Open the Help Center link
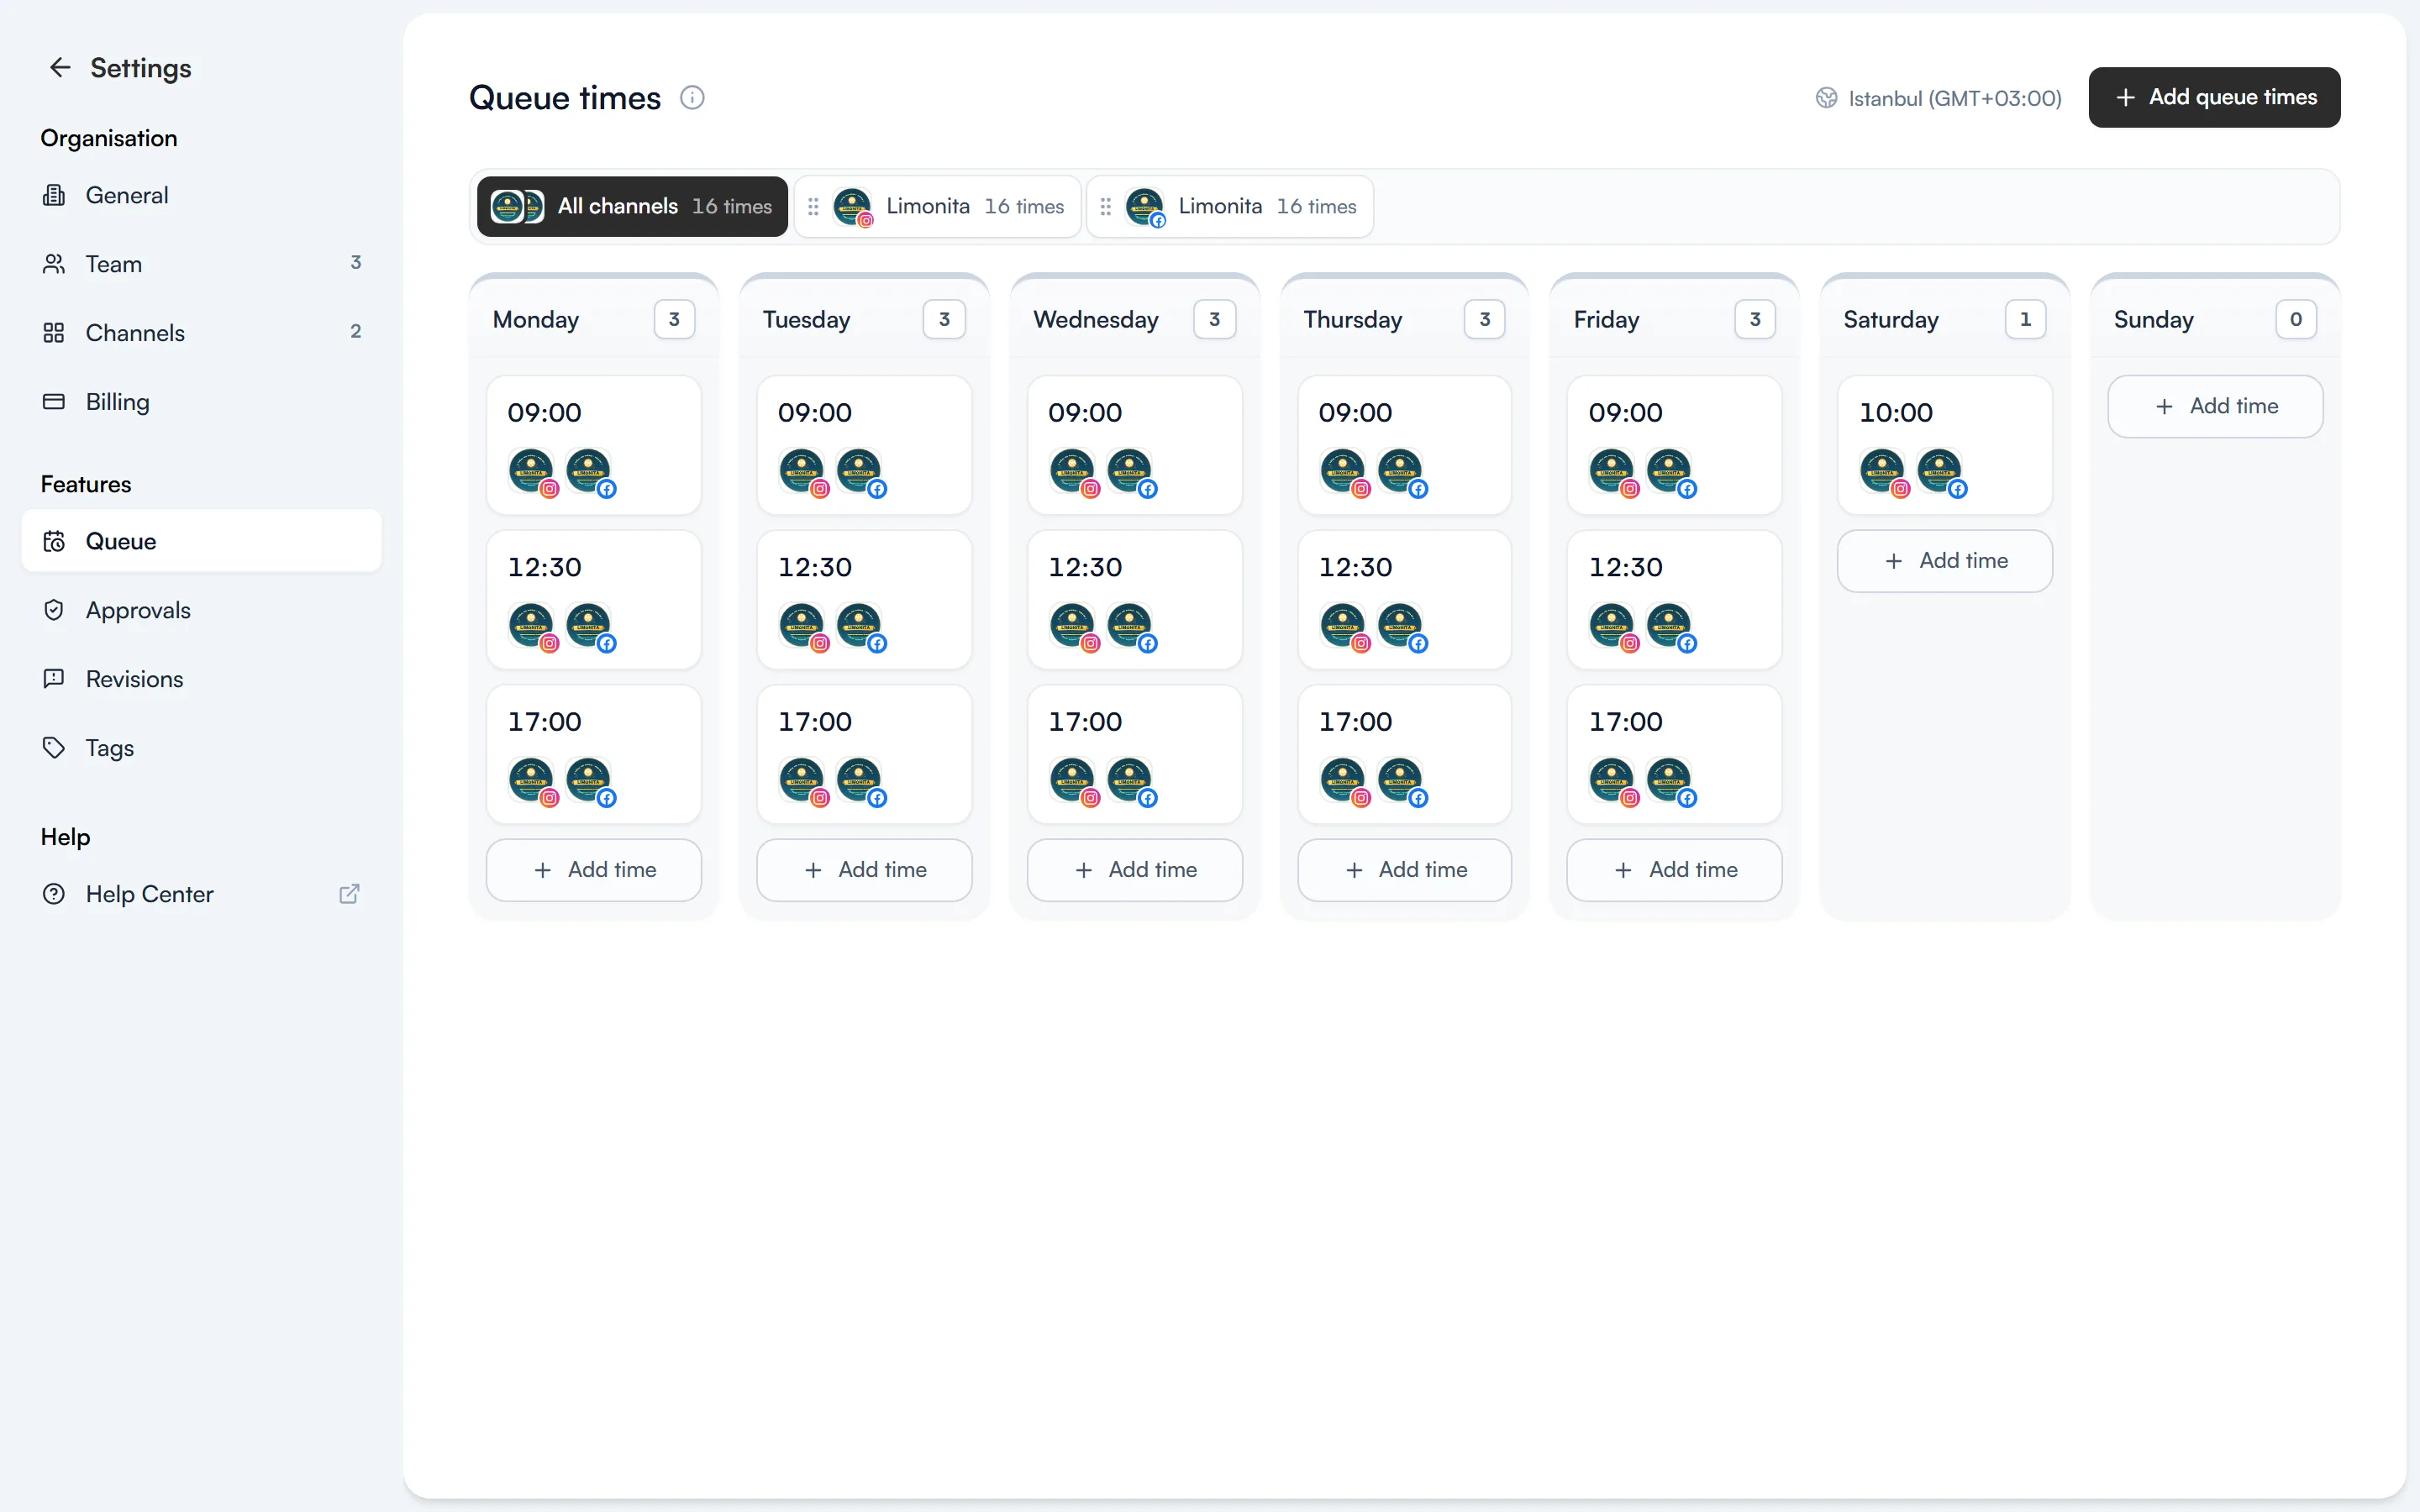2420x1512 pixels. tap(201, 894)
